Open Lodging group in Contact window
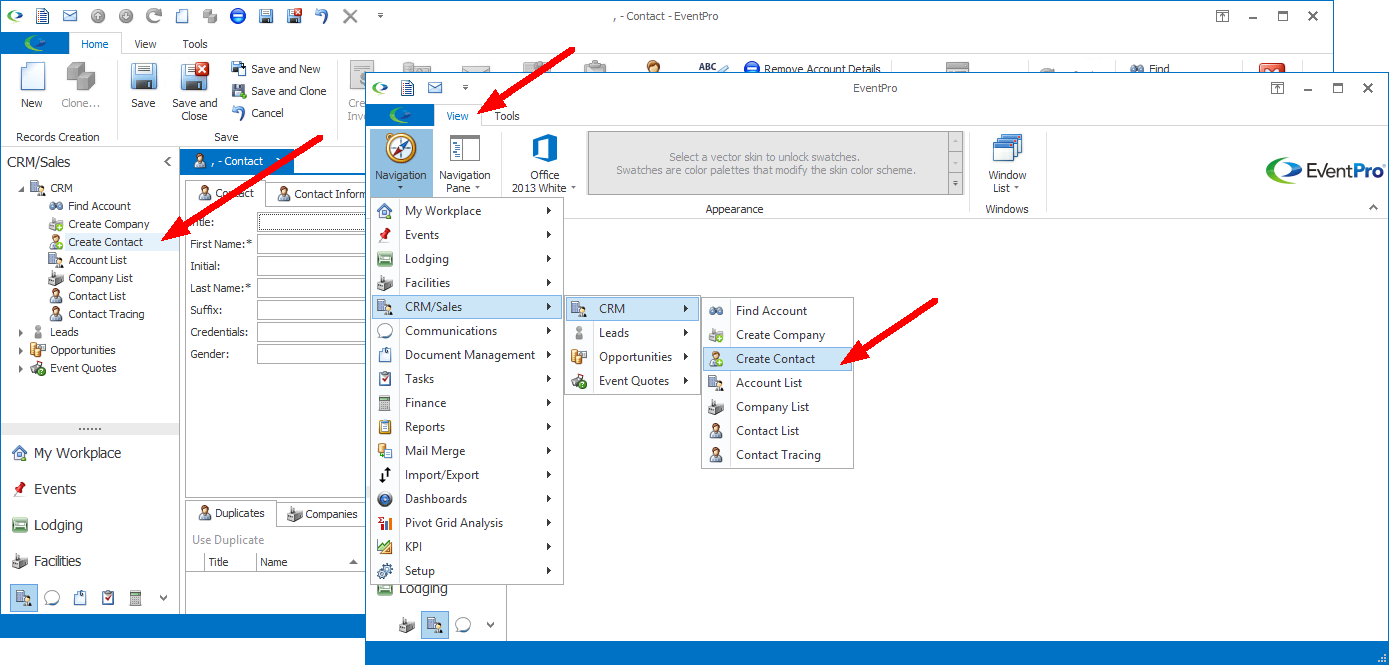The height and width of the screenshot is (665, 1389). 90,525
